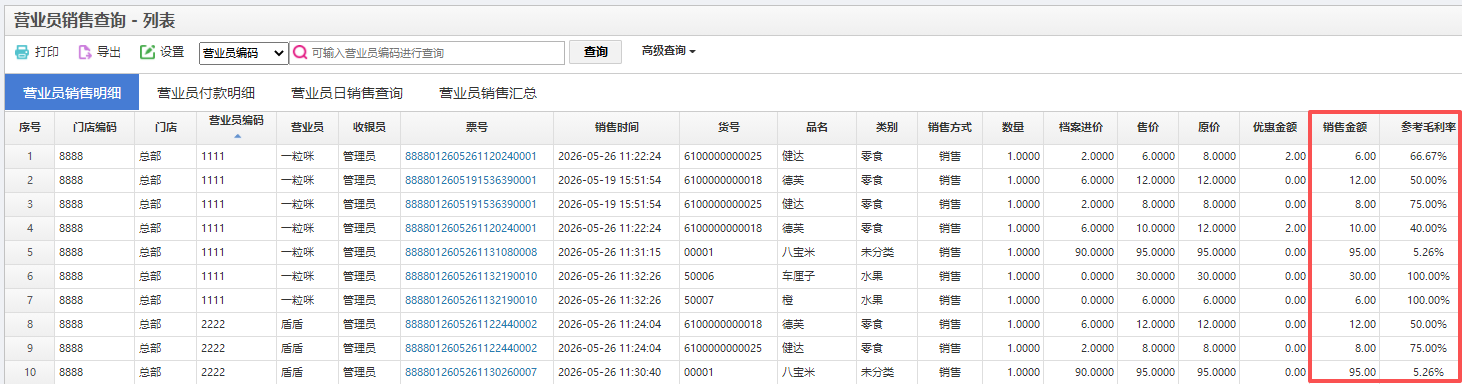This screenshot has height=384, width=1462.
Task: Select 2.00 discount amount cell in row 4
Action: coord(1274,229)
